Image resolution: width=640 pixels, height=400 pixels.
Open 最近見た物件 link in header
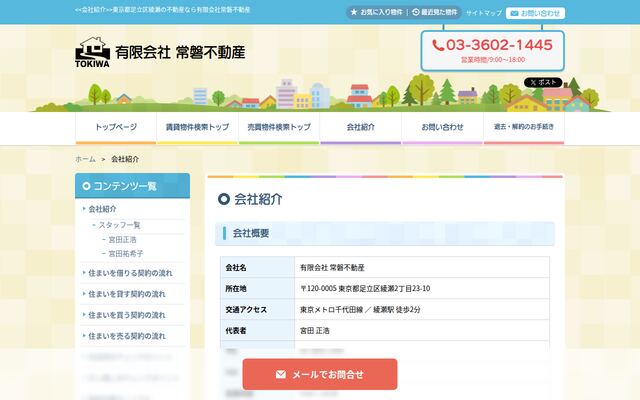pyautogui.click(x=435, y=12)
